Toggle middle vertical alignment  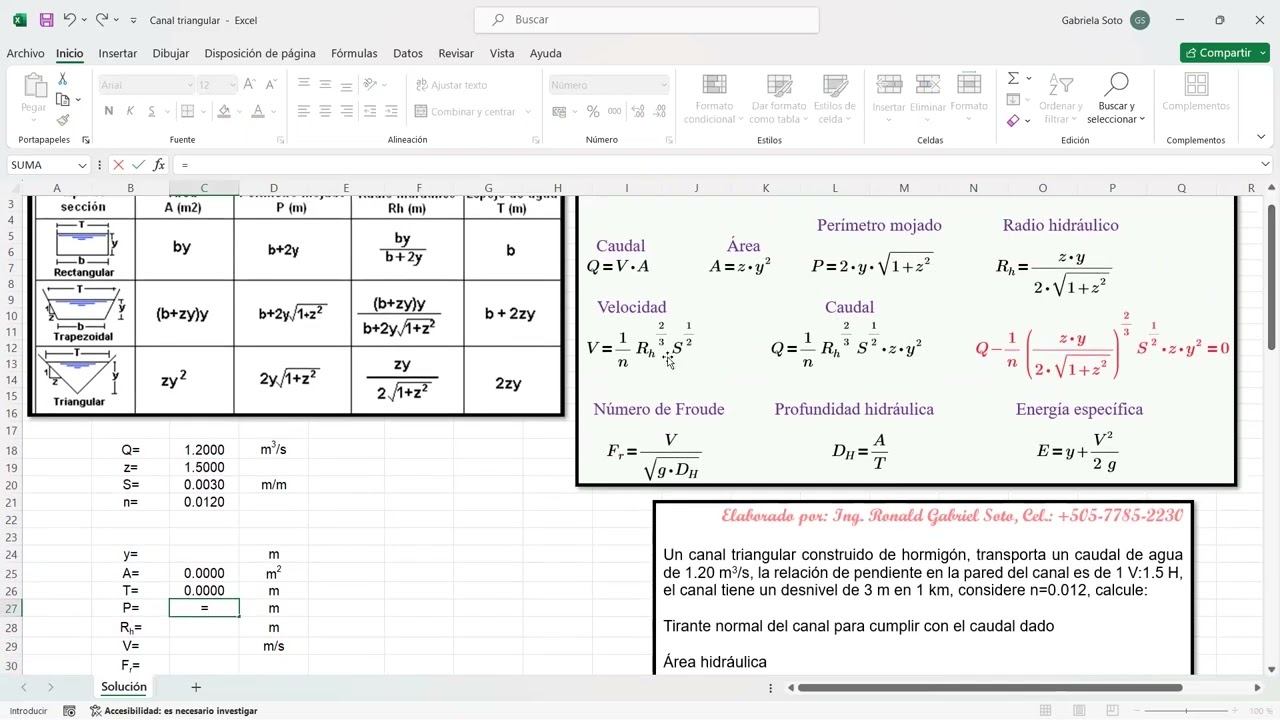[x=326, y=85]
